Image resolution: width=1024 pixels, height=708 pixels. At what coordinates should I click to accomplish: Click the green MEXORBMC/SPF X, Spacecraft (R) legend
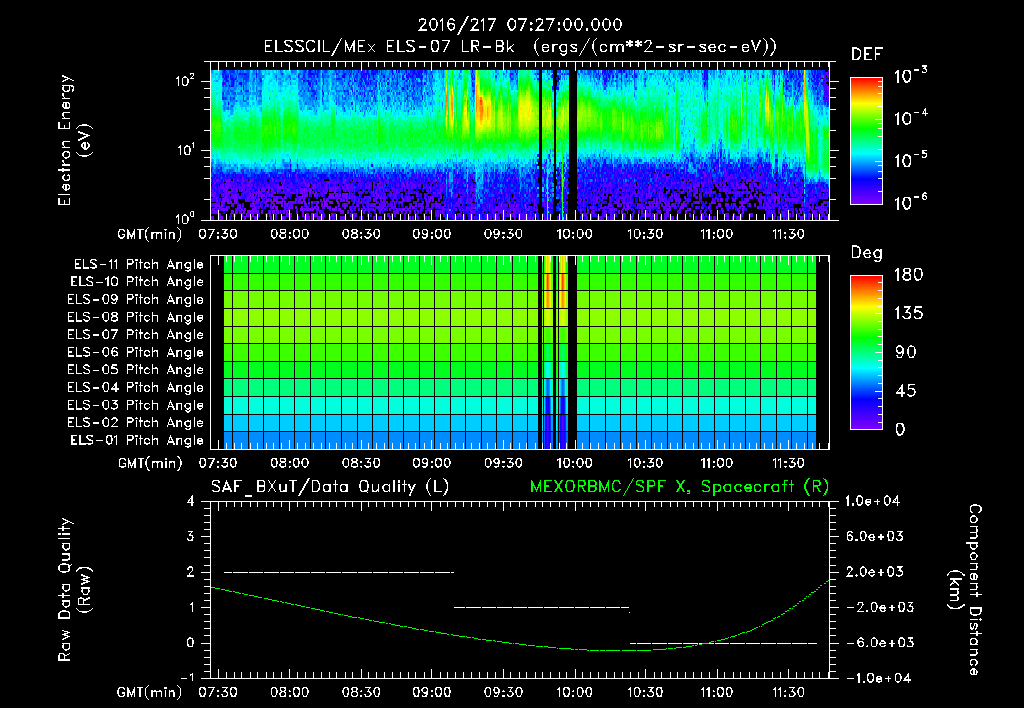[x=679, y=487]
